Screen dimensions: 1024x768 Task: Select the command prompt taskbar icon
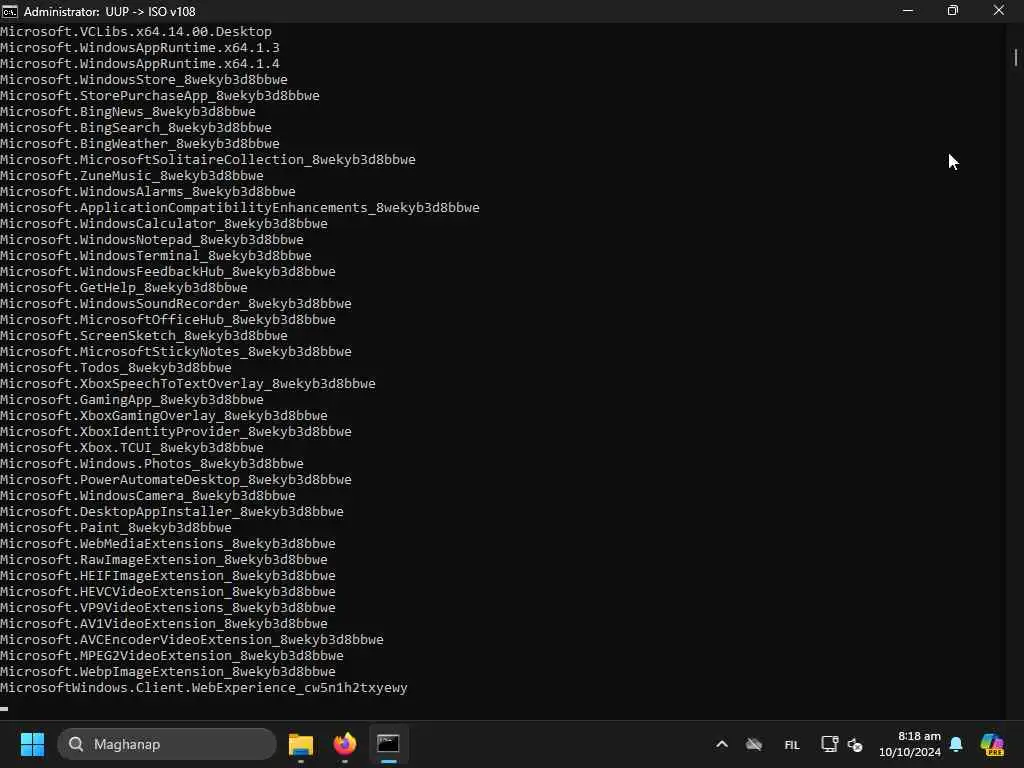tap(389, 744)
